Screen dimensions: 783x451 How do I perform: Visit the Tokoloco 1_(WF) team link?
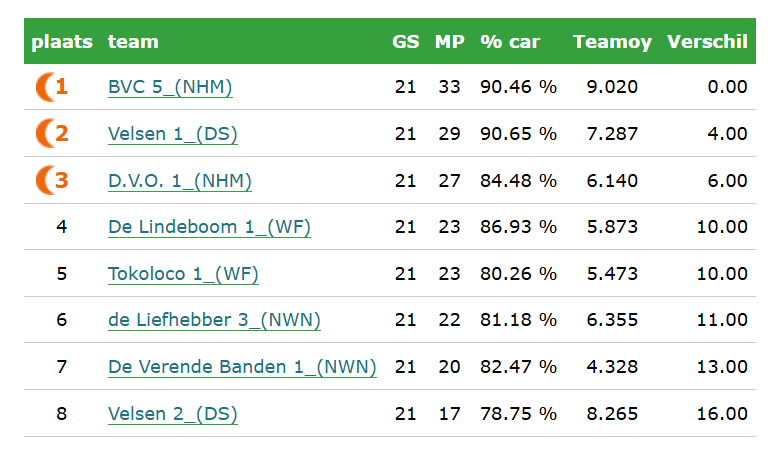[x=183, y=274]
